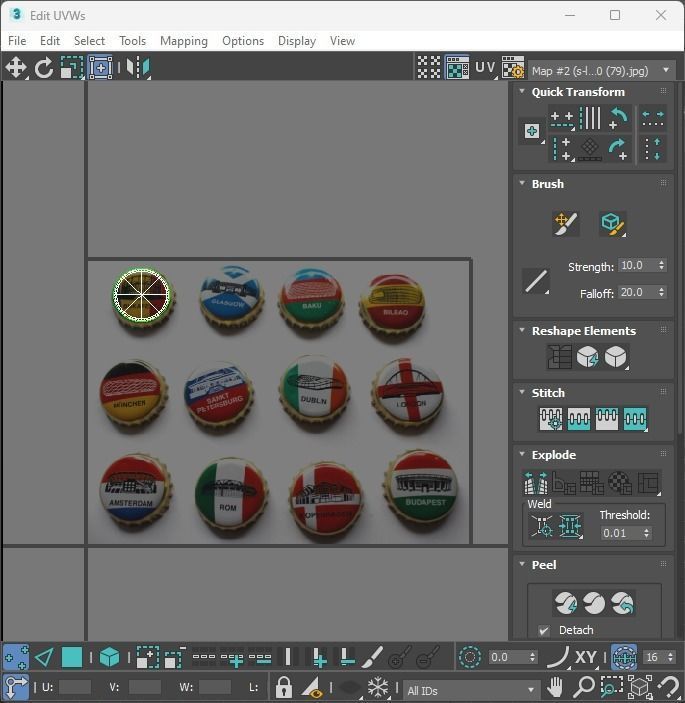Toggle Lock Selection padlock icon
This screenshot has width=685, height=703.
pos(283,687)
